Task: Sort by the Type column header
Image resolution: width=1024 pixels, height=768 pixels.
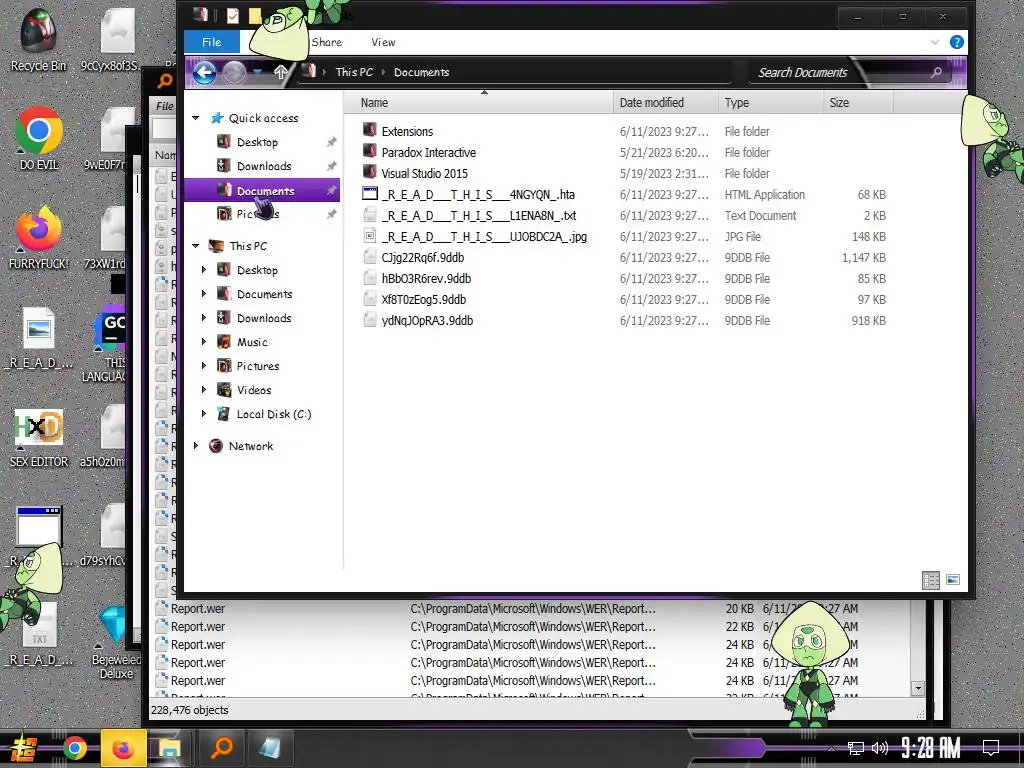Action: (x=770, y=103)
